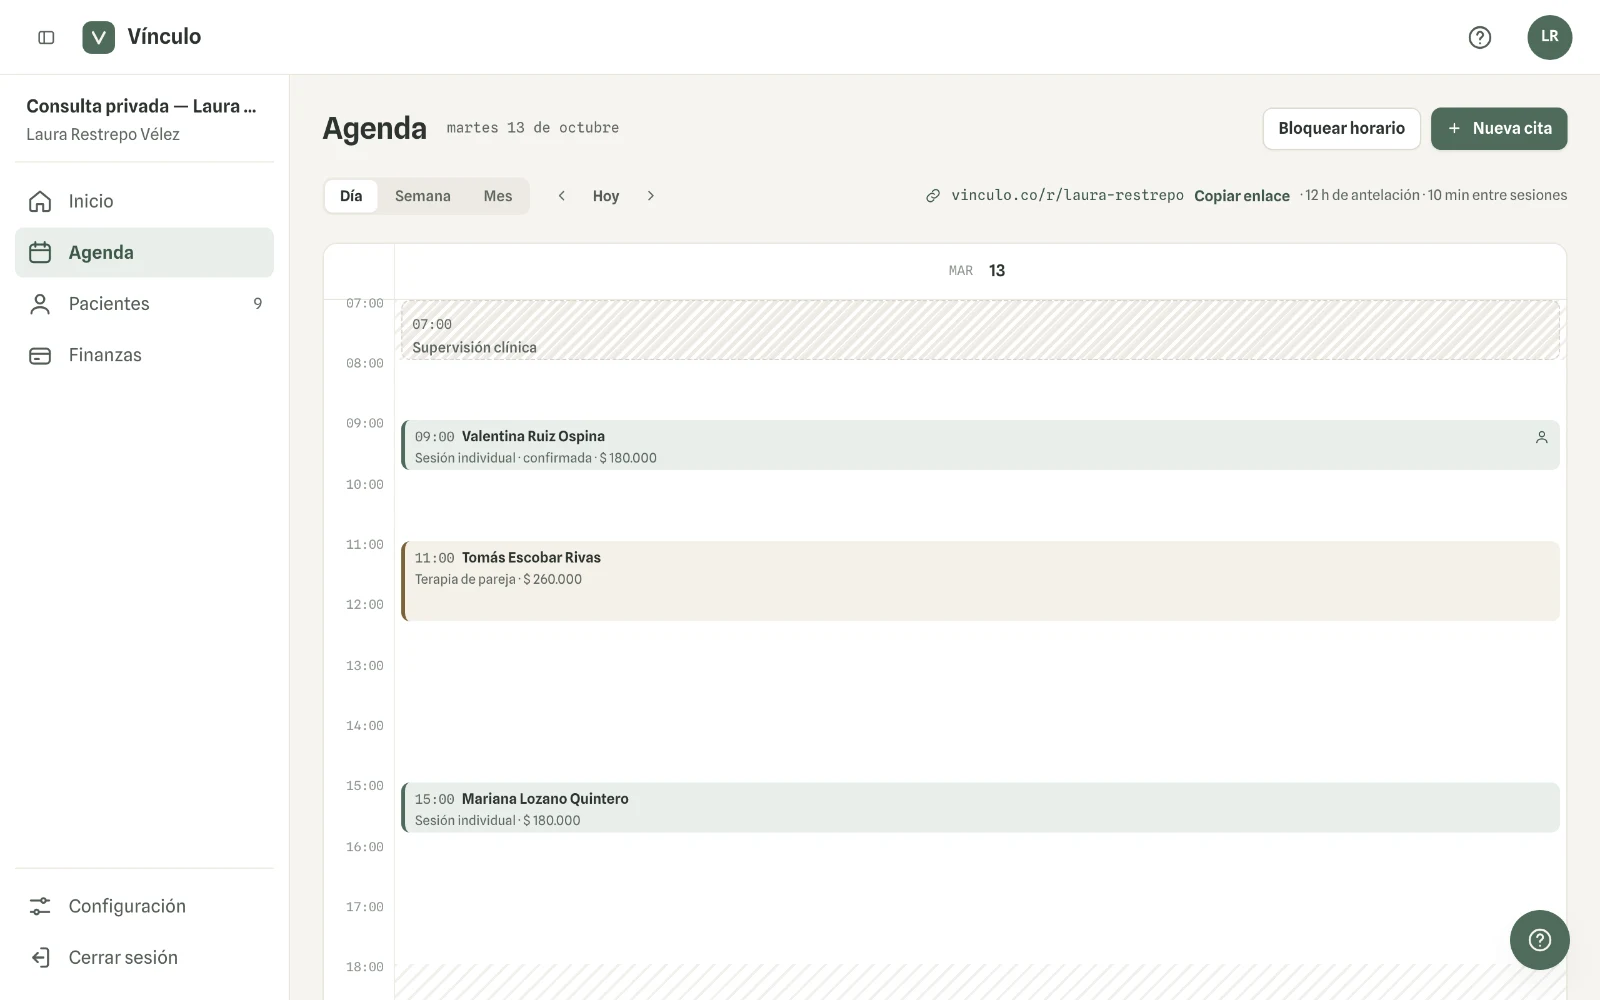Click the Vínculo logo icon
Screen dimensions: 1600x1000
tap(98, 37)
